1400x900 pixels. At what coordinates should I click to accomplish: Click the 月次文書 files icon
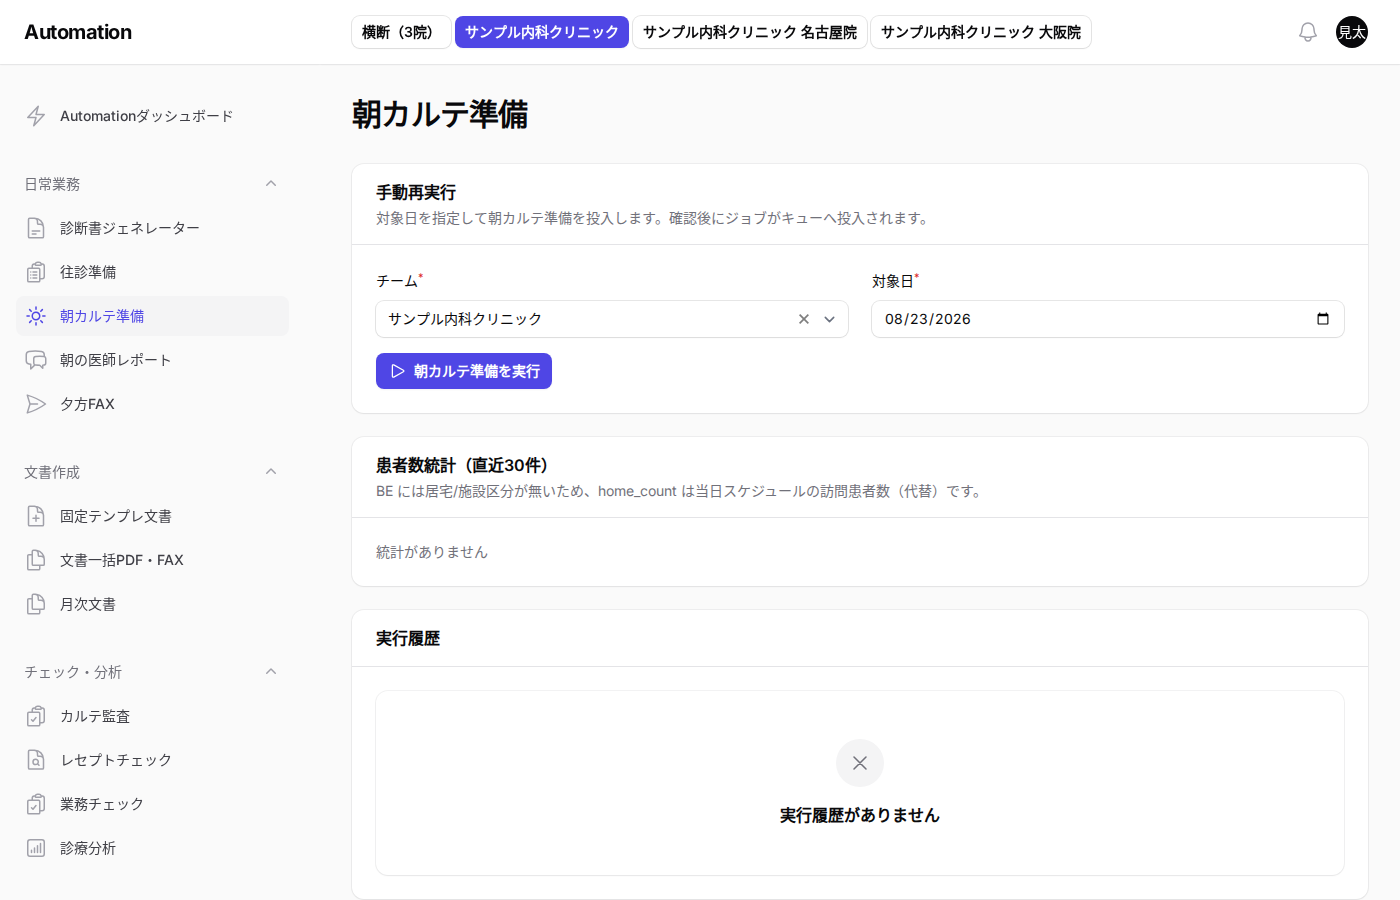coord(36,604)
